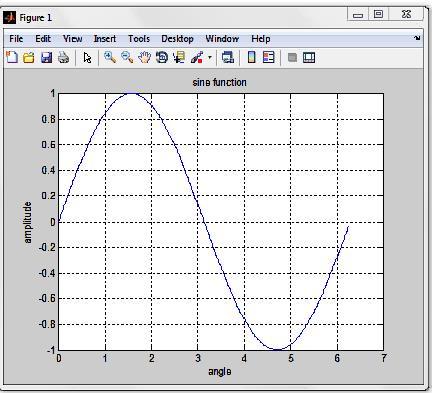Click the x-axis tick label '3'
The image size is (432, 393).
(198, 359)
